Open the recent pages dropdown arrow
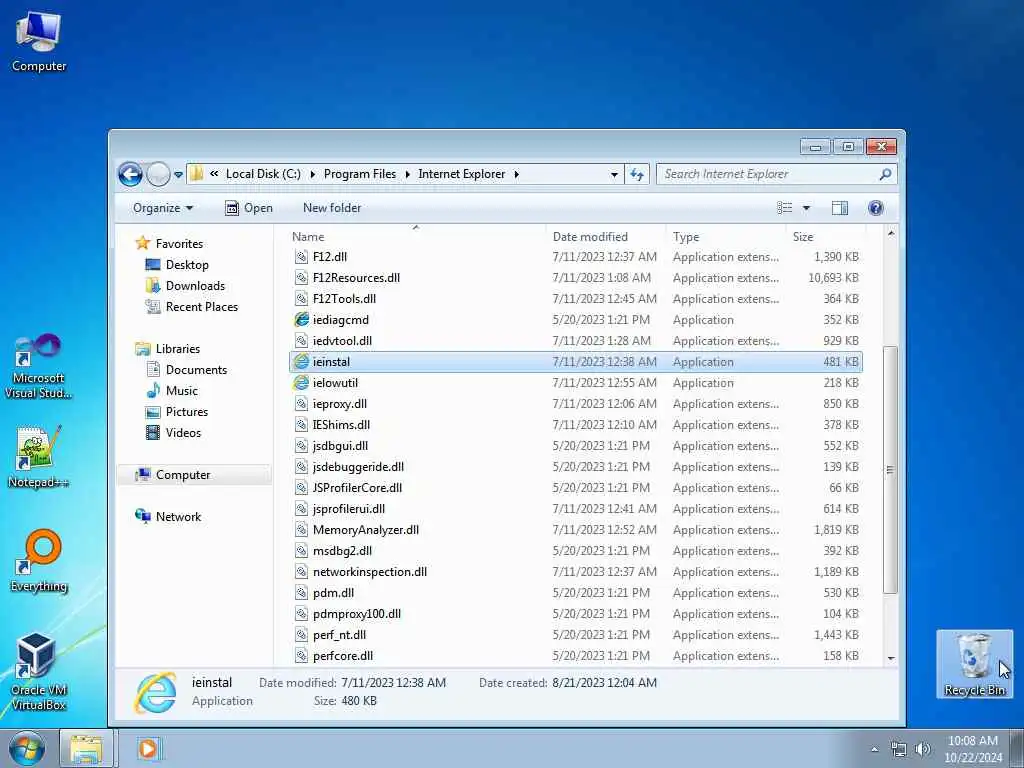The width and height of the screenshot is (1024, 768). pyautogui.click(x=178, y=174)
